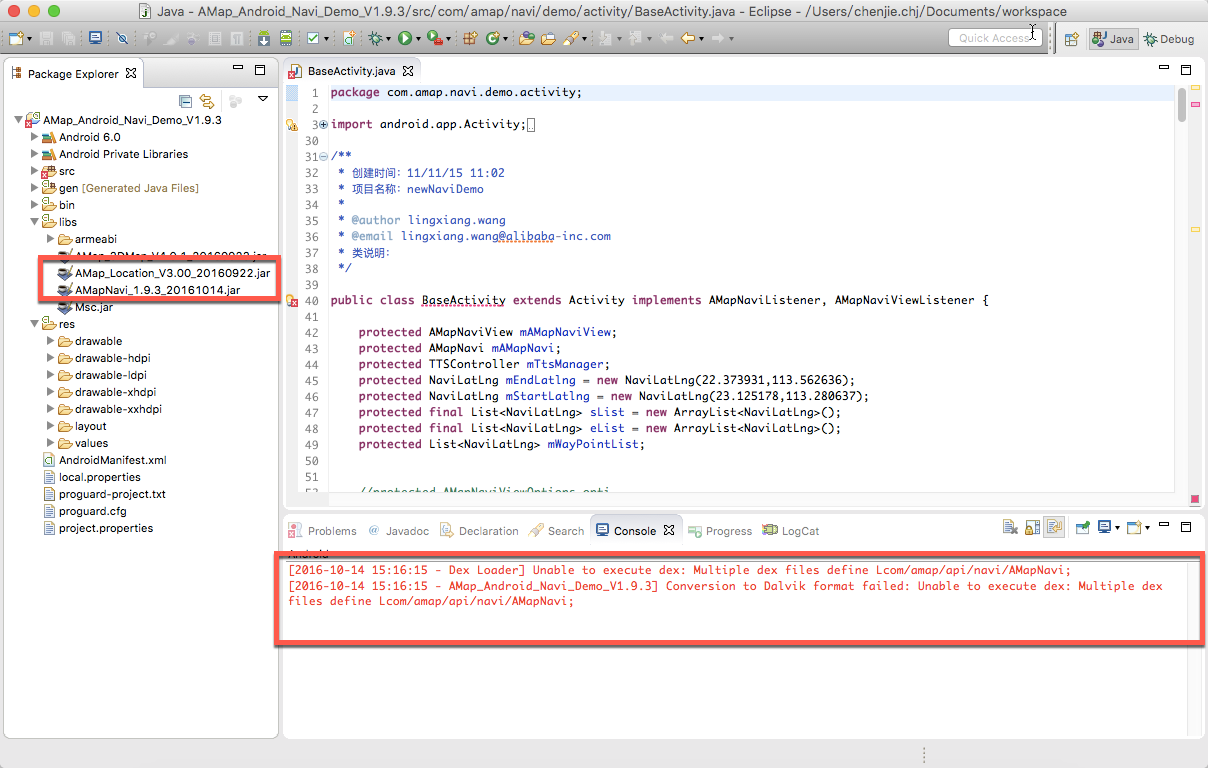This screenshot has height=768, width=1208.
Task: Switch to the Declaration tab
Action: (x=479, y=531)
